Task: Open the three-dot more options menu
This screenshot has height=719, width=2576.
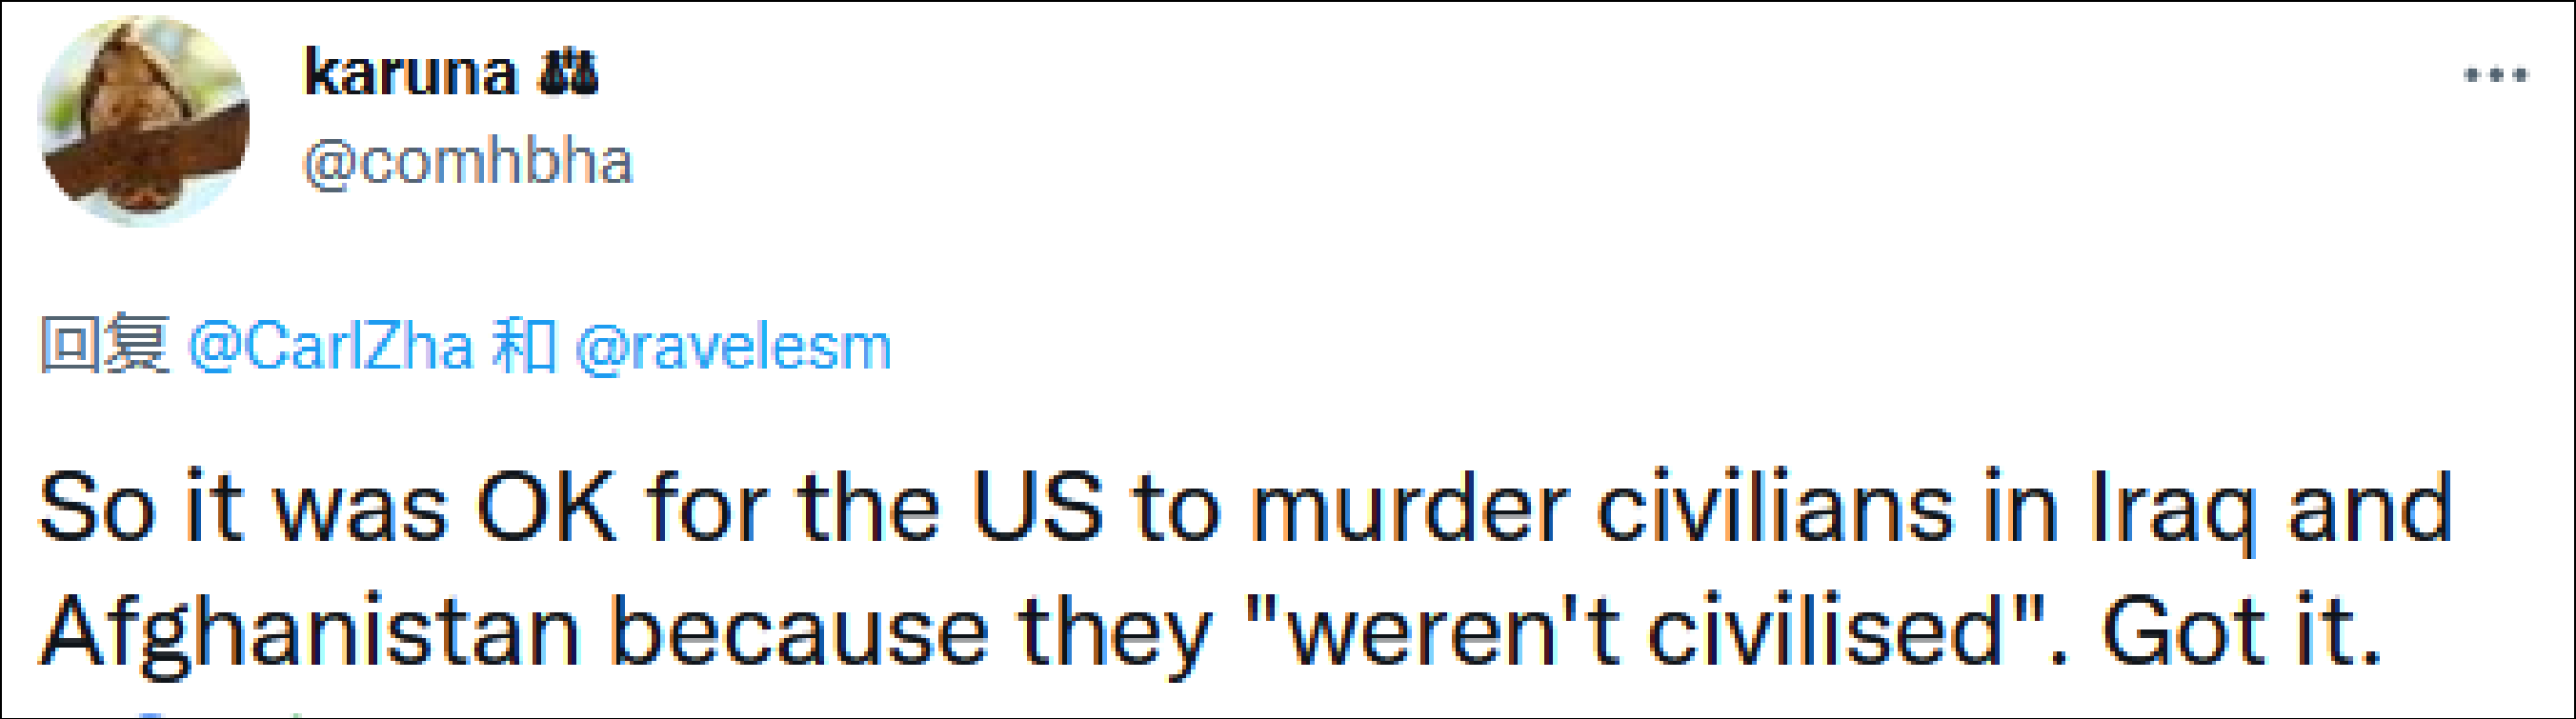Action: 2496,75
